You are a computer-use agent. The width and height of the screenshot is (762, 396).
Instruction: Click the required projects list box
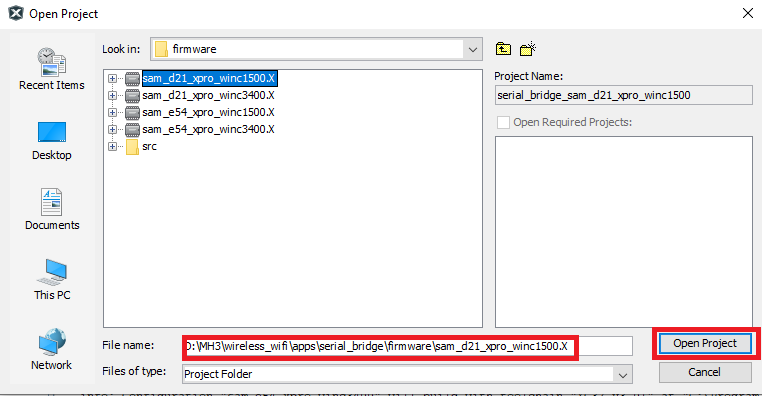[623, 232]
